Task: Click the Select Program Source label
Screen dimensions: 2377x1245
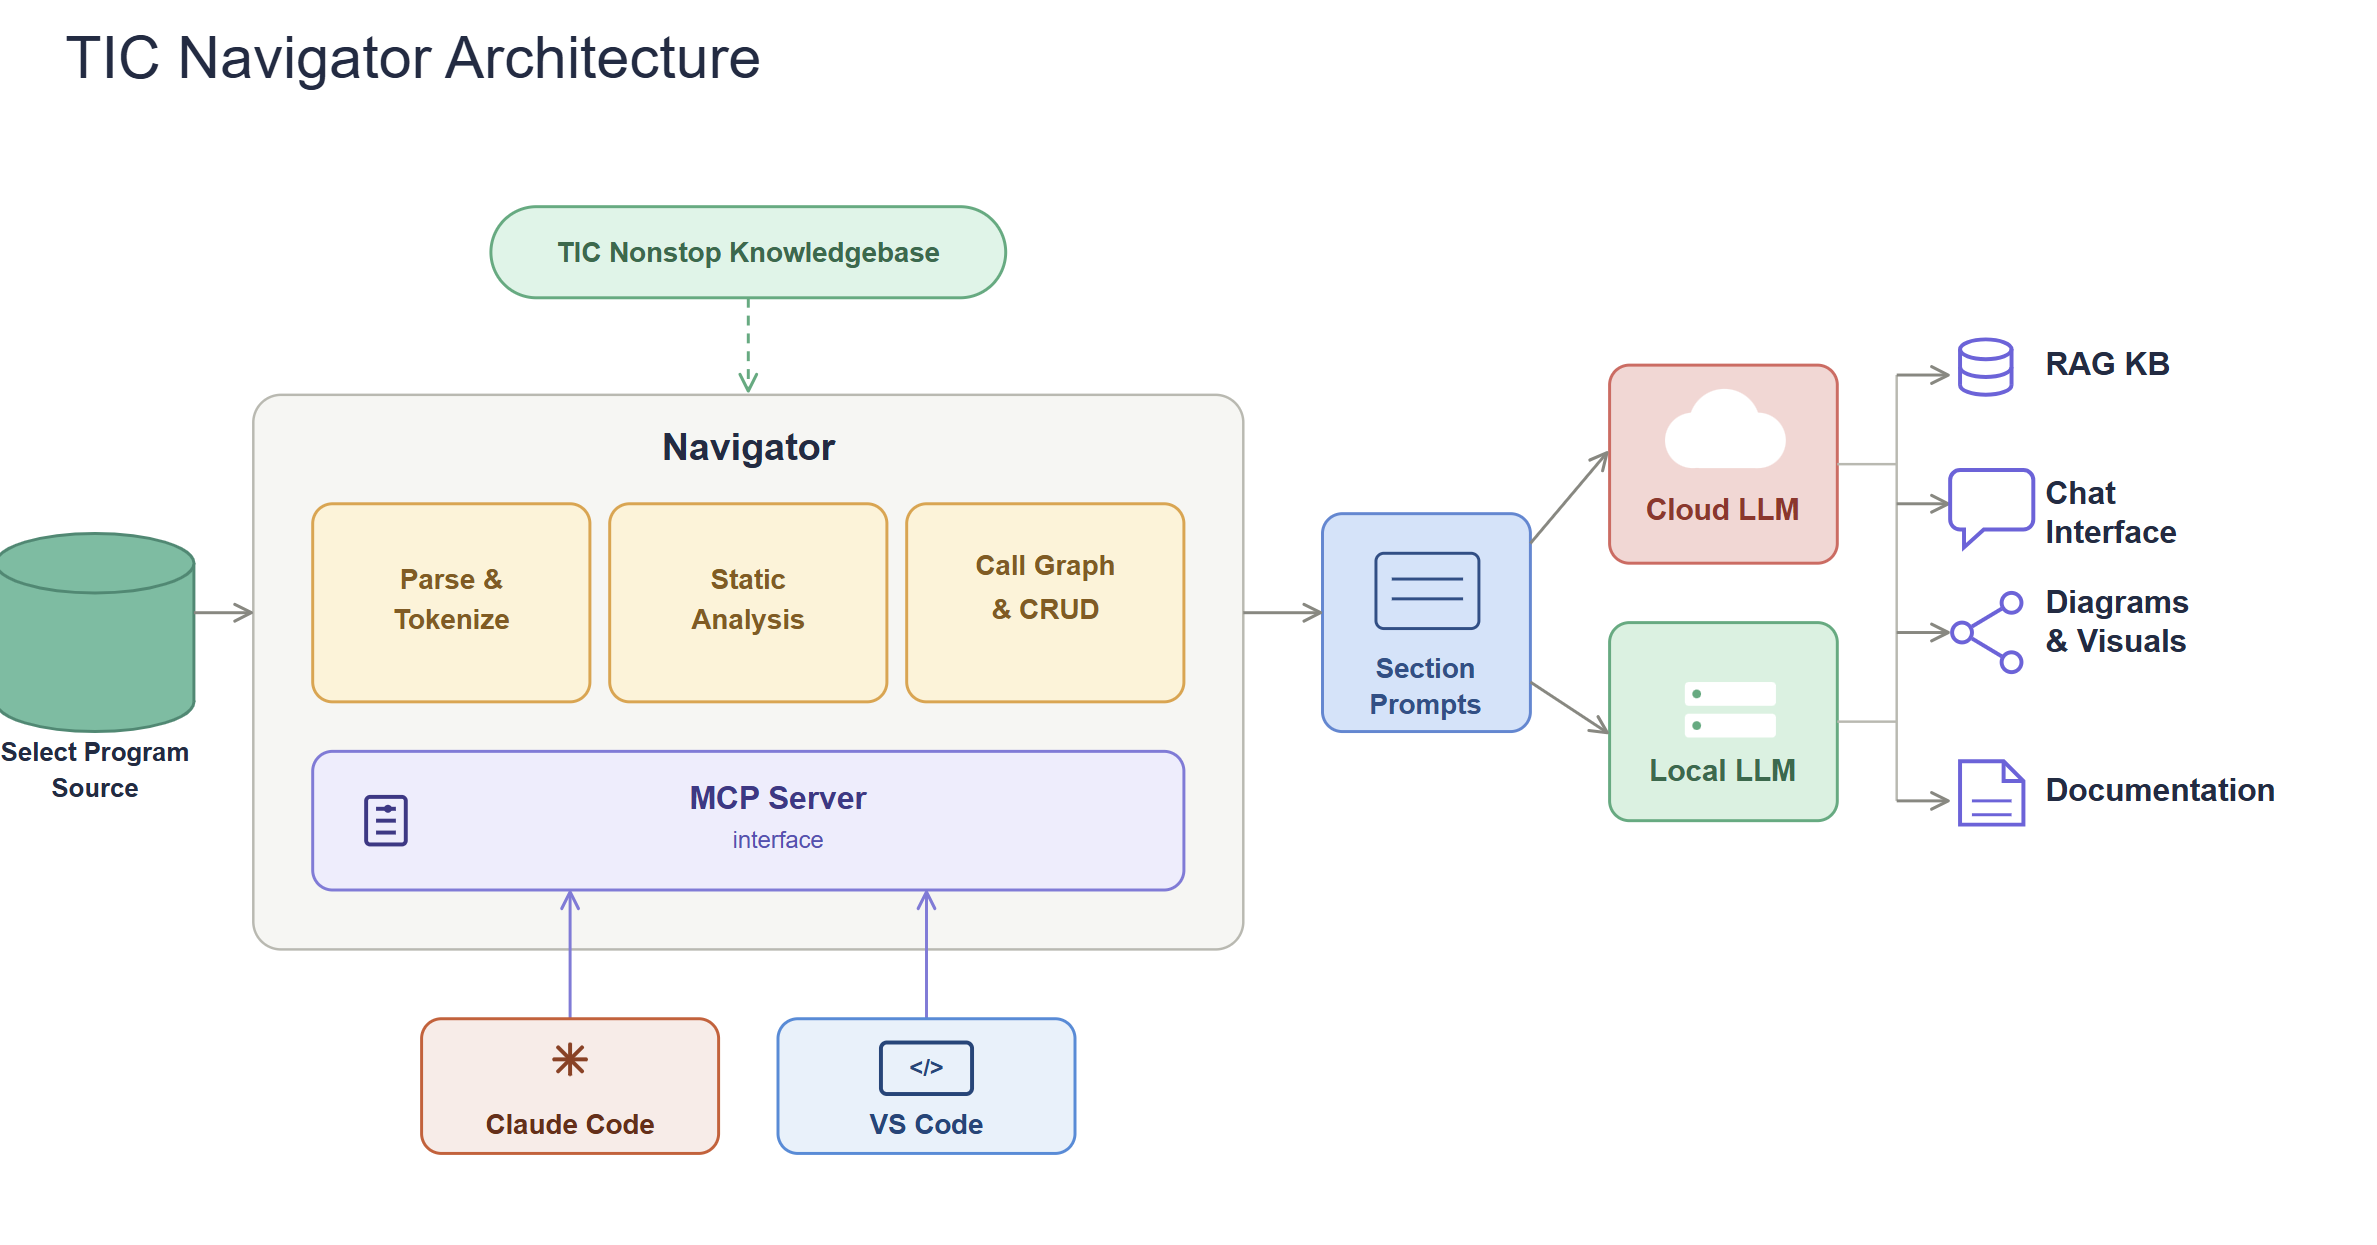Action: [95, 770]
